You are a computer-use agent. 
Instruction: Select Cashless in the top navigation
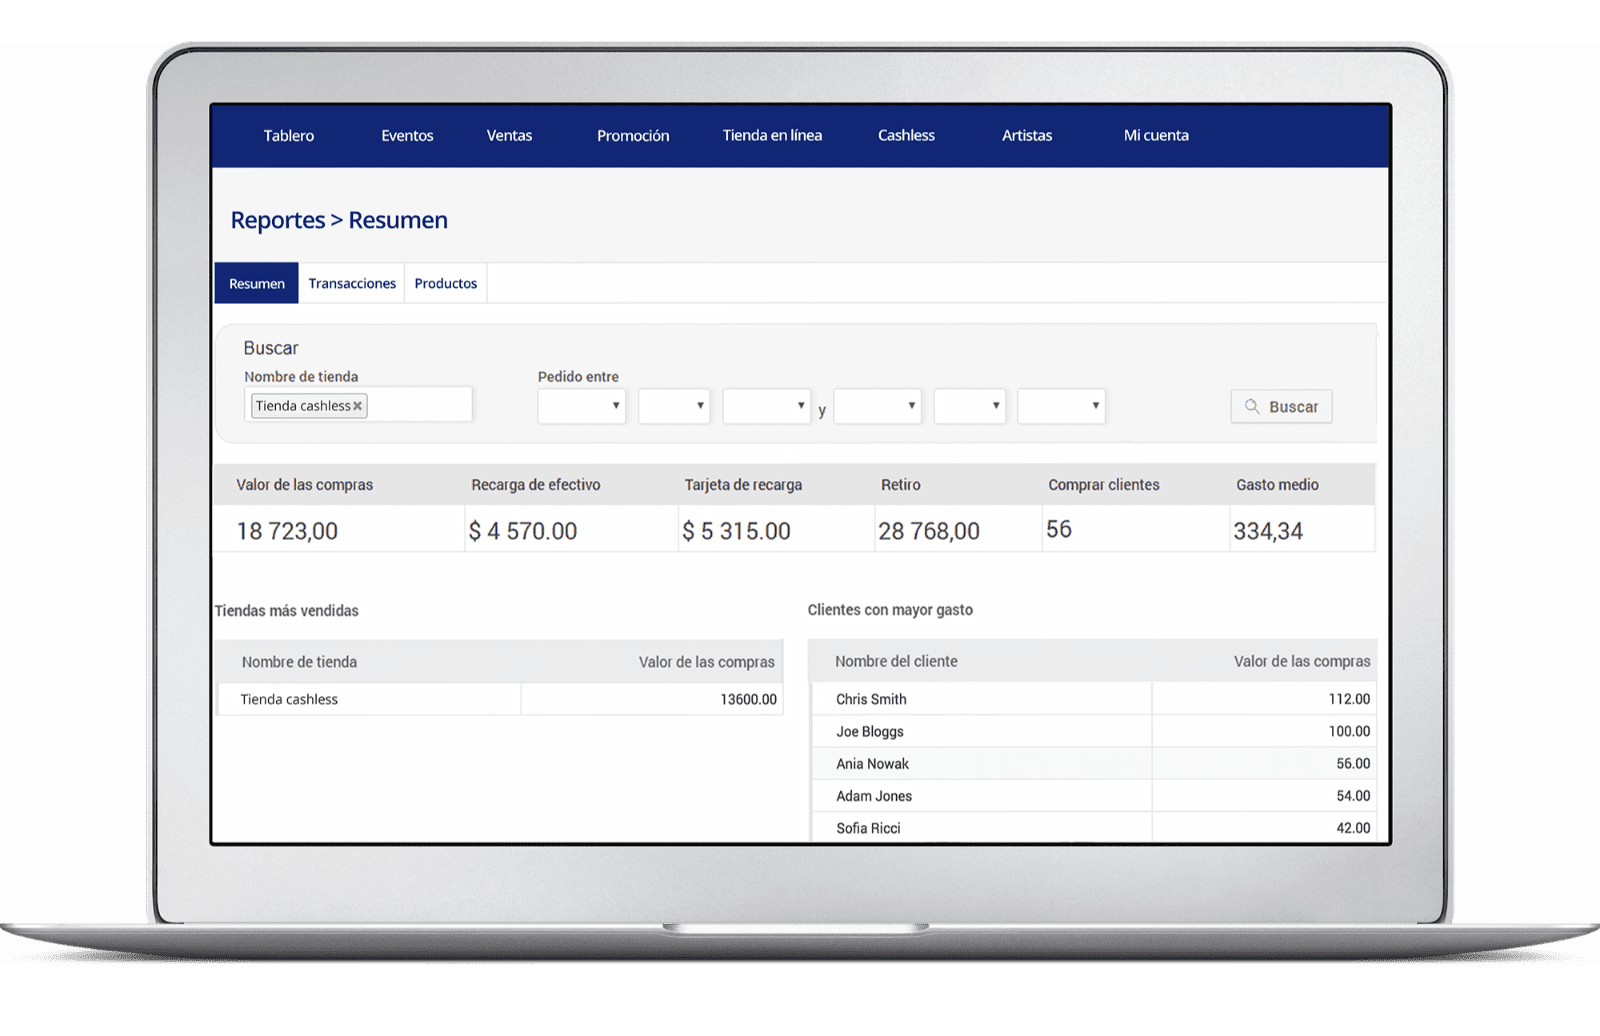(906, 136)
